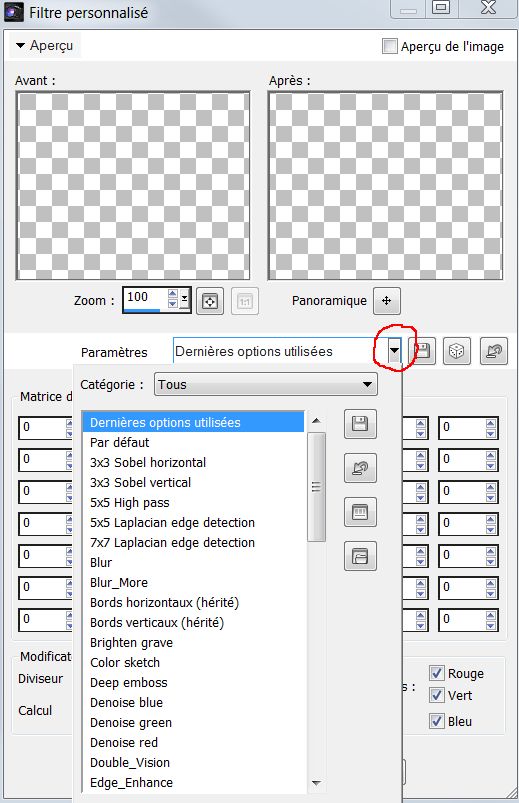519x803 pixels.
Task: Click the fit image to window zoom icon
Action: click(210, 302)
